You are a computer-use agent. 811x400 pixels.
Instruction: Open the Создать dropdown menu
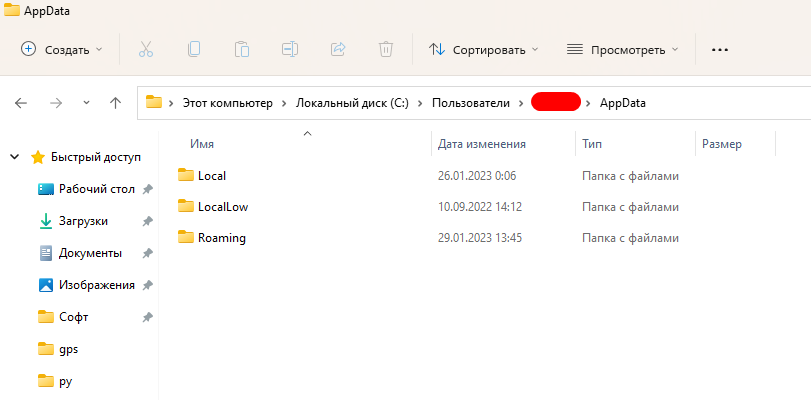click(x=62, y=50)
